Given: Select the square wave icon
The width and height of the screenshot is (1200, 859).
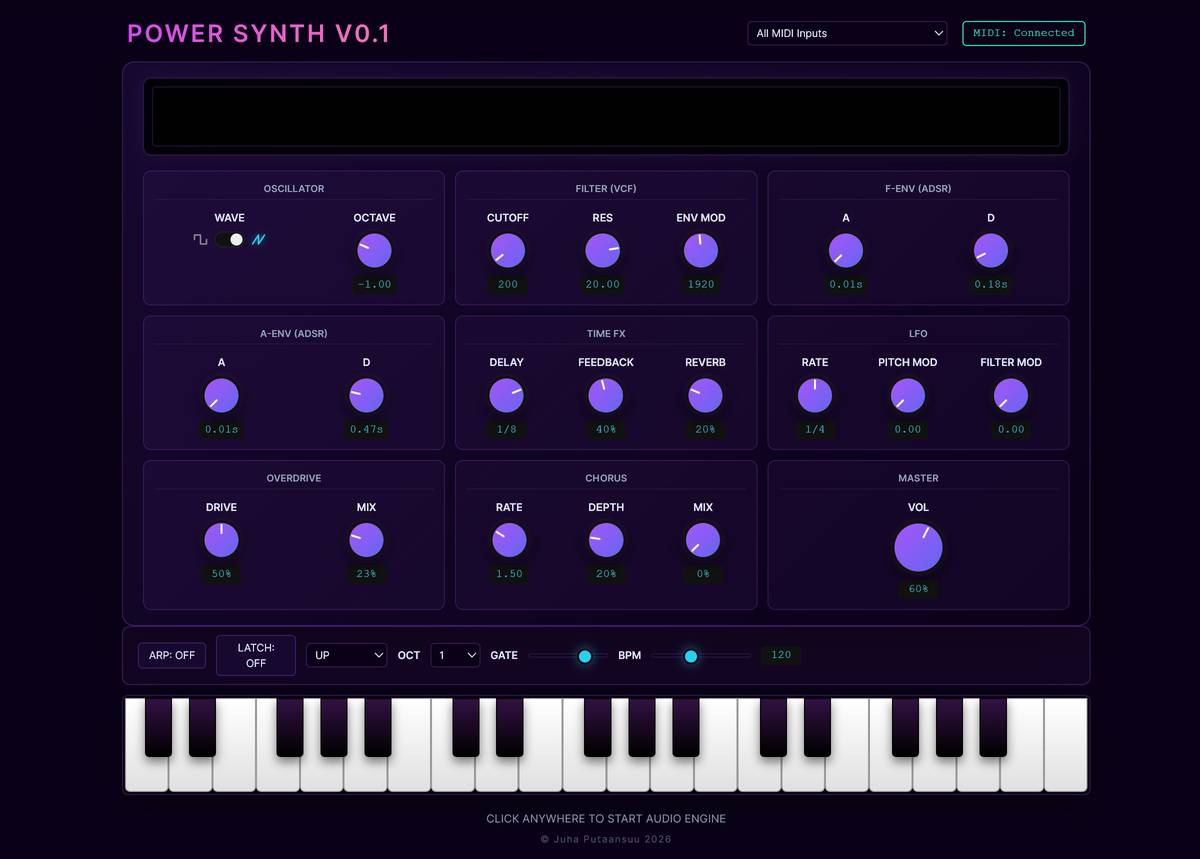Looking at the screenshot, I should pos(202,240).
